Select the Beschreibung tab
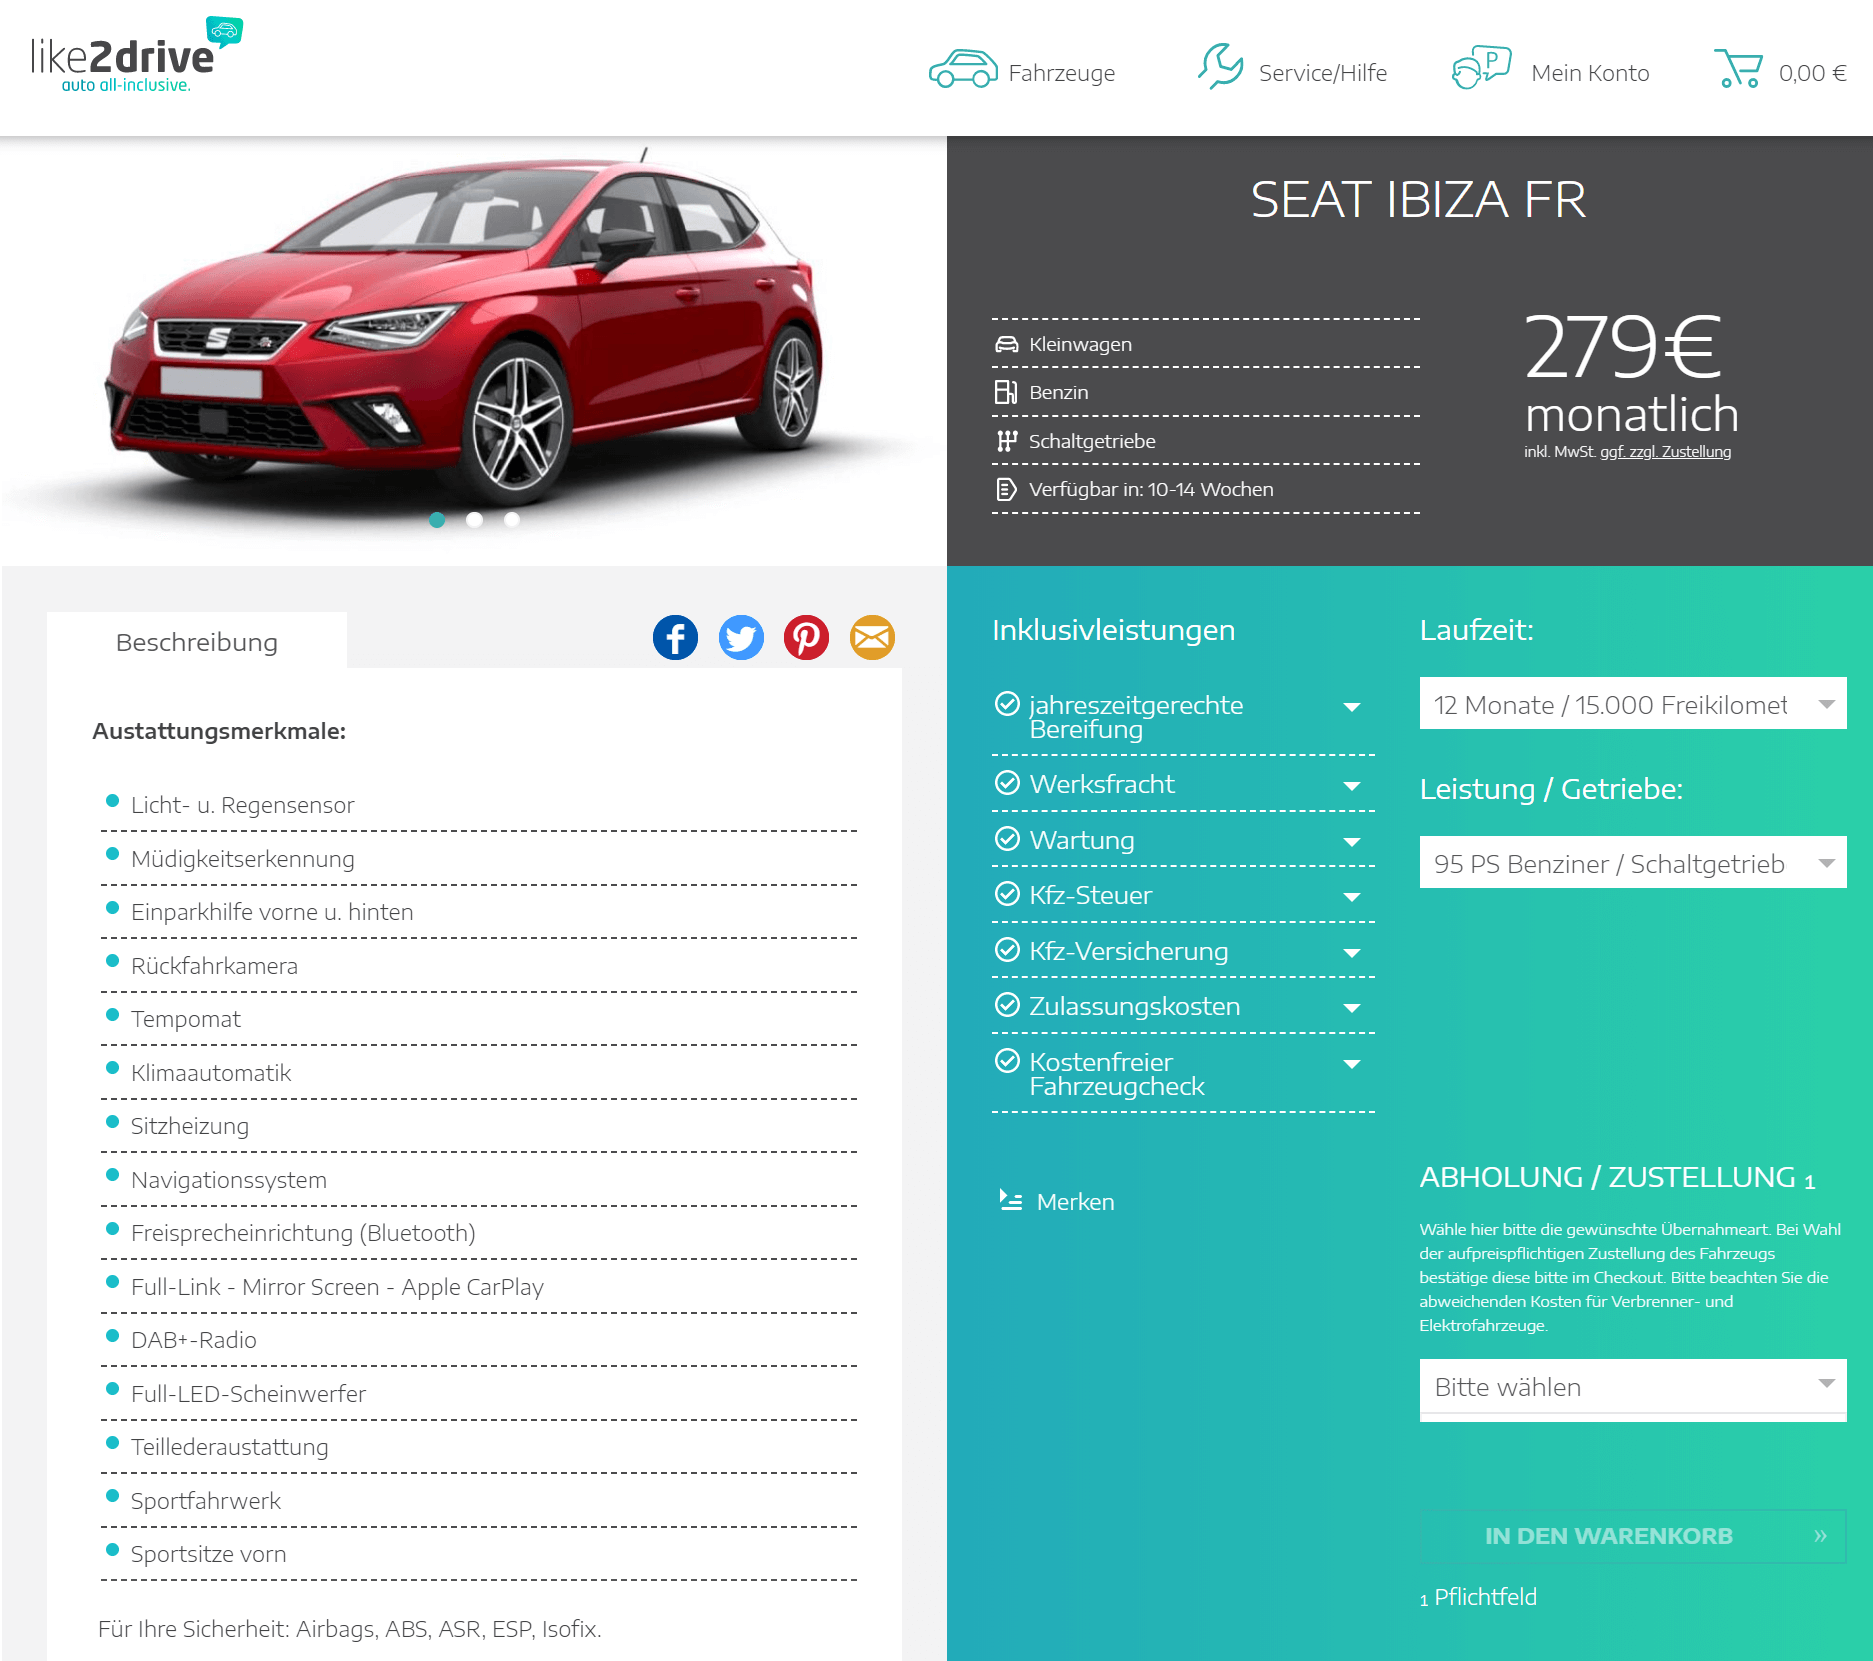 [x=197, y=641]
